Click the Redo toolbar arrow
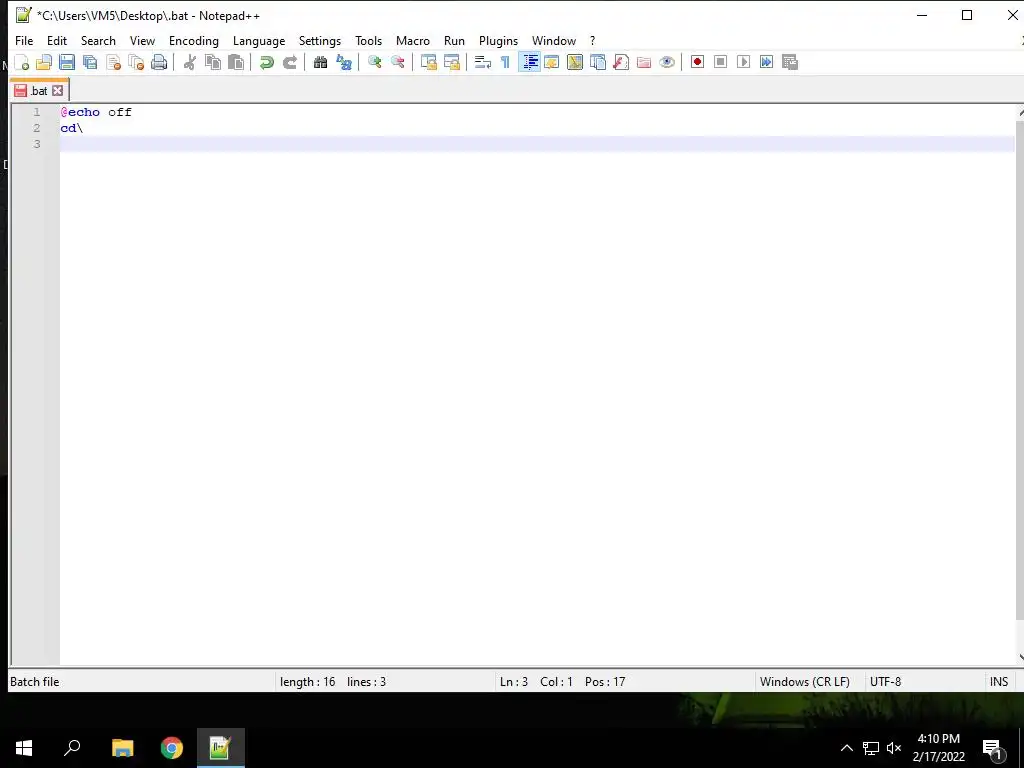This screenshot has height=768, width=1024. coord(289,62)
